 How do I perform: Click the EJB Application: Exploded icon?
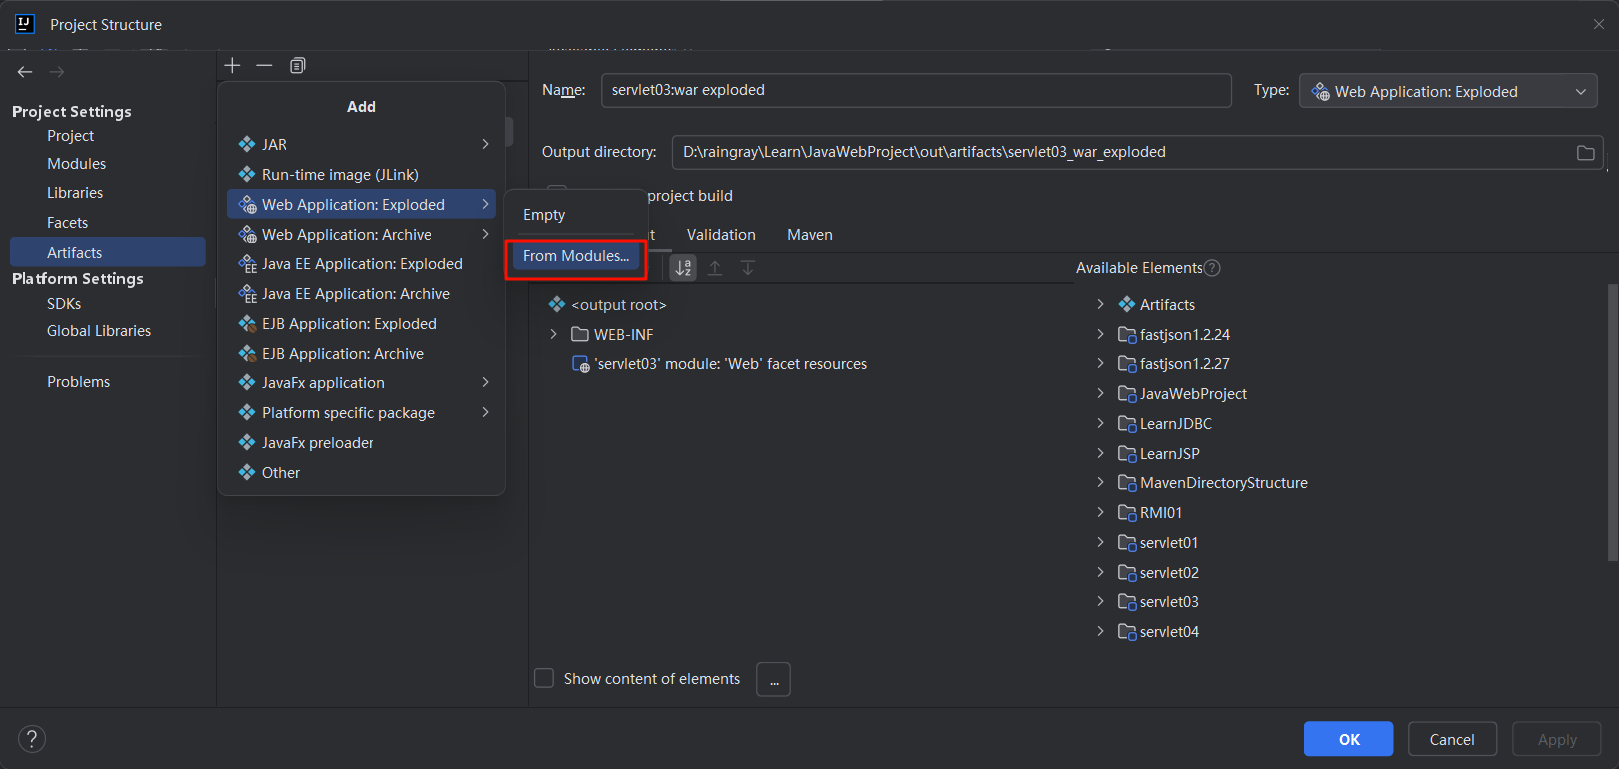tap(247, 323)
